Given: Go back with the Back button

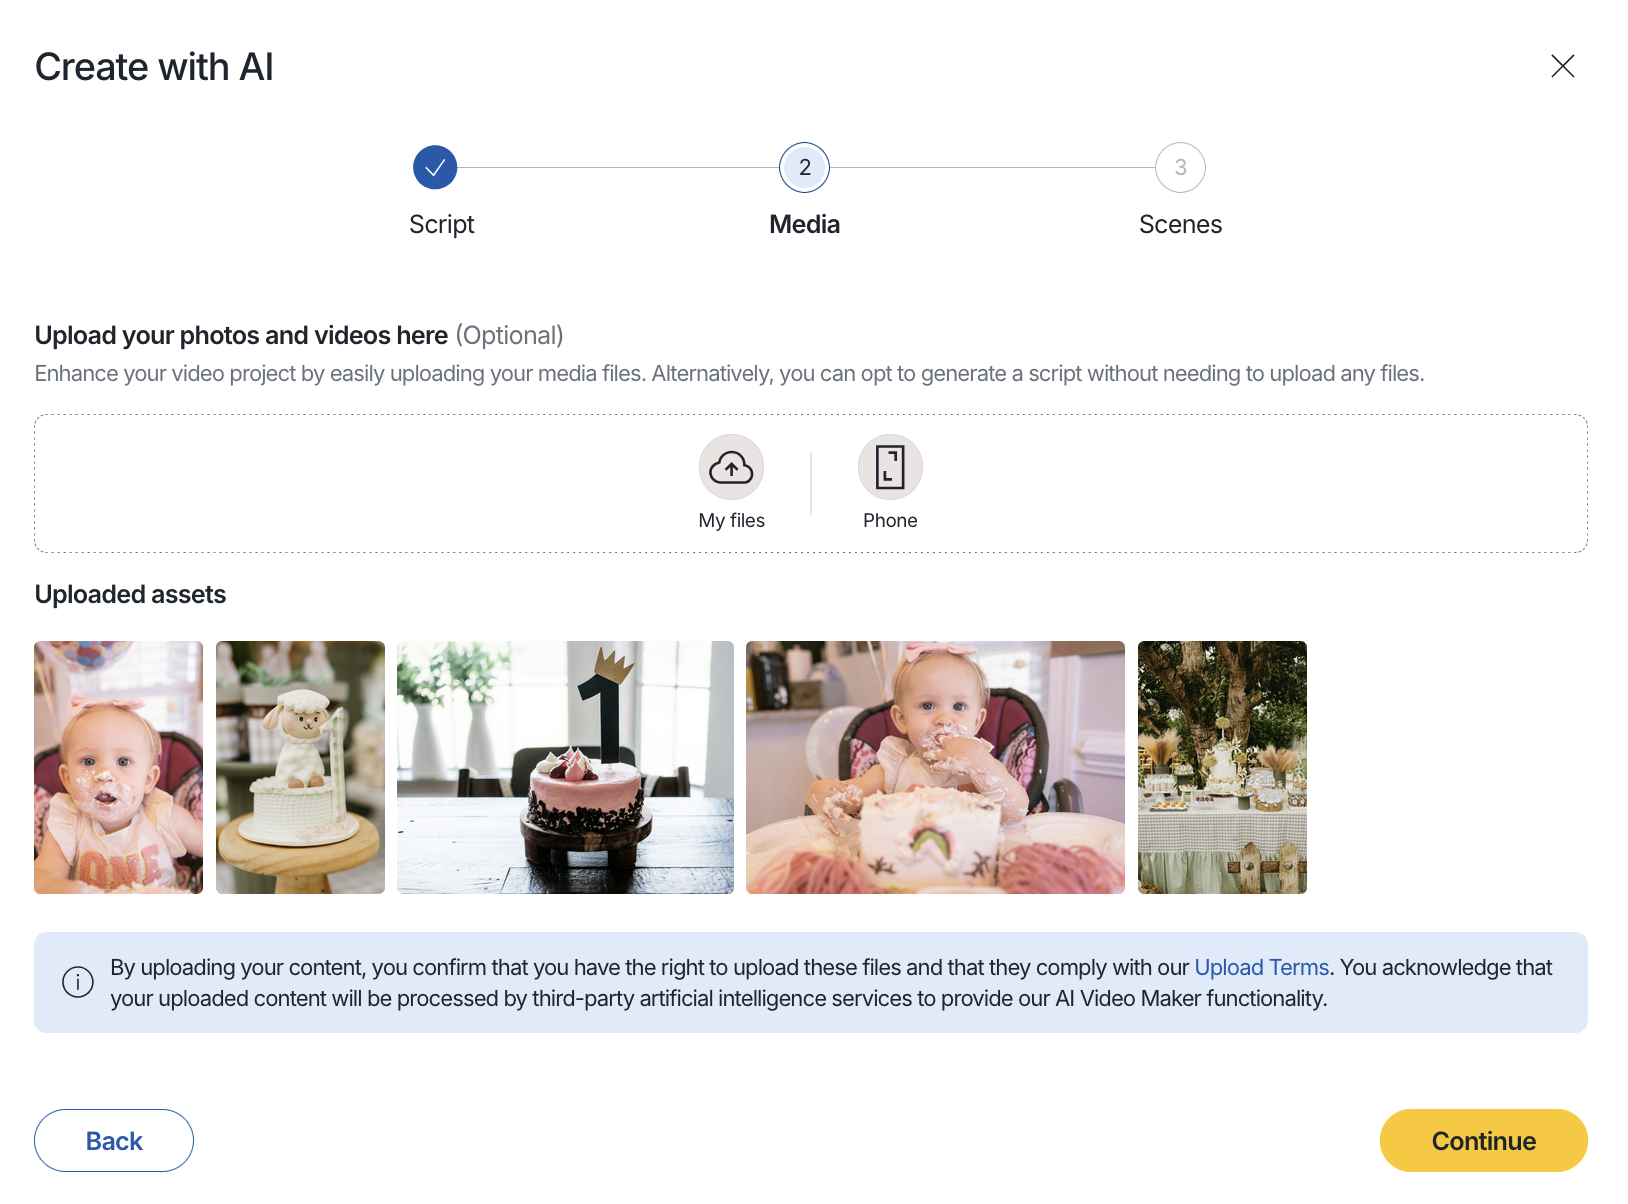Looking at the screenshot, I should point(114,1140).
